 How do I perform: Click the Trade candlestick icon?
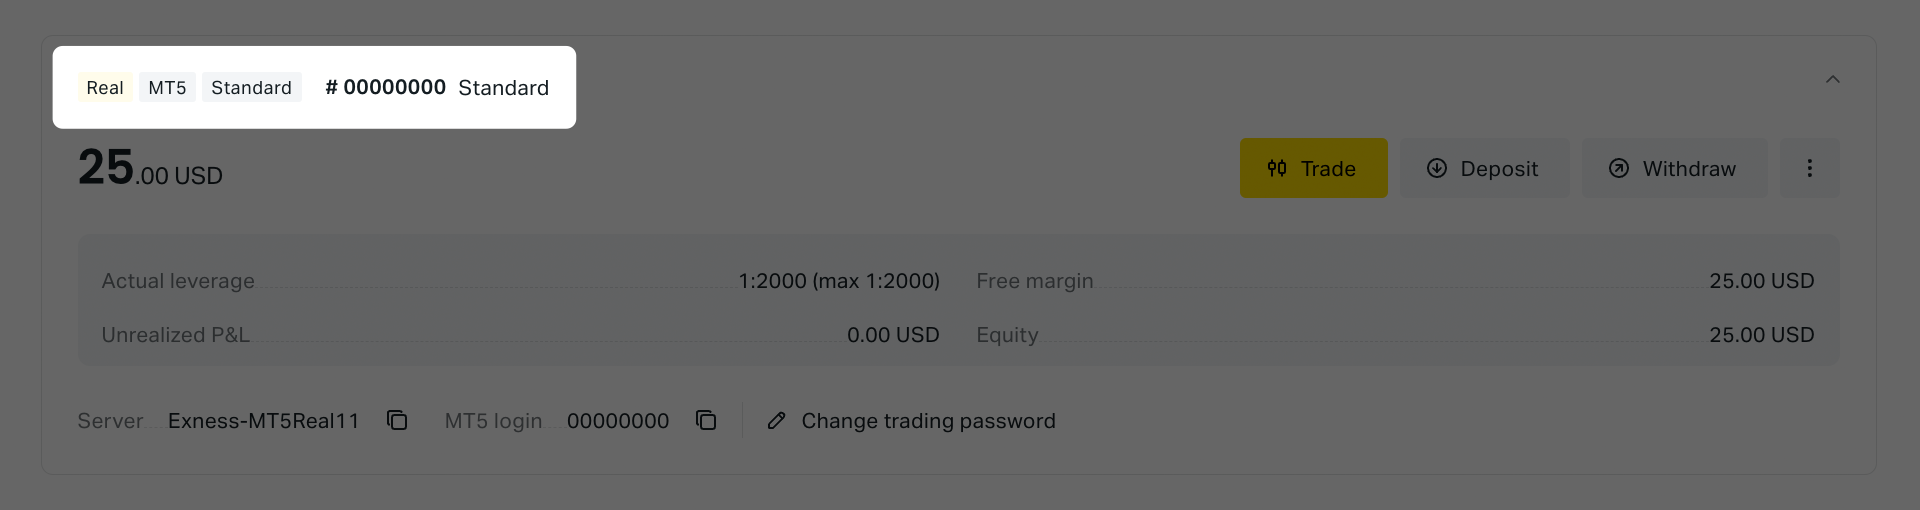pos(1277,168)
